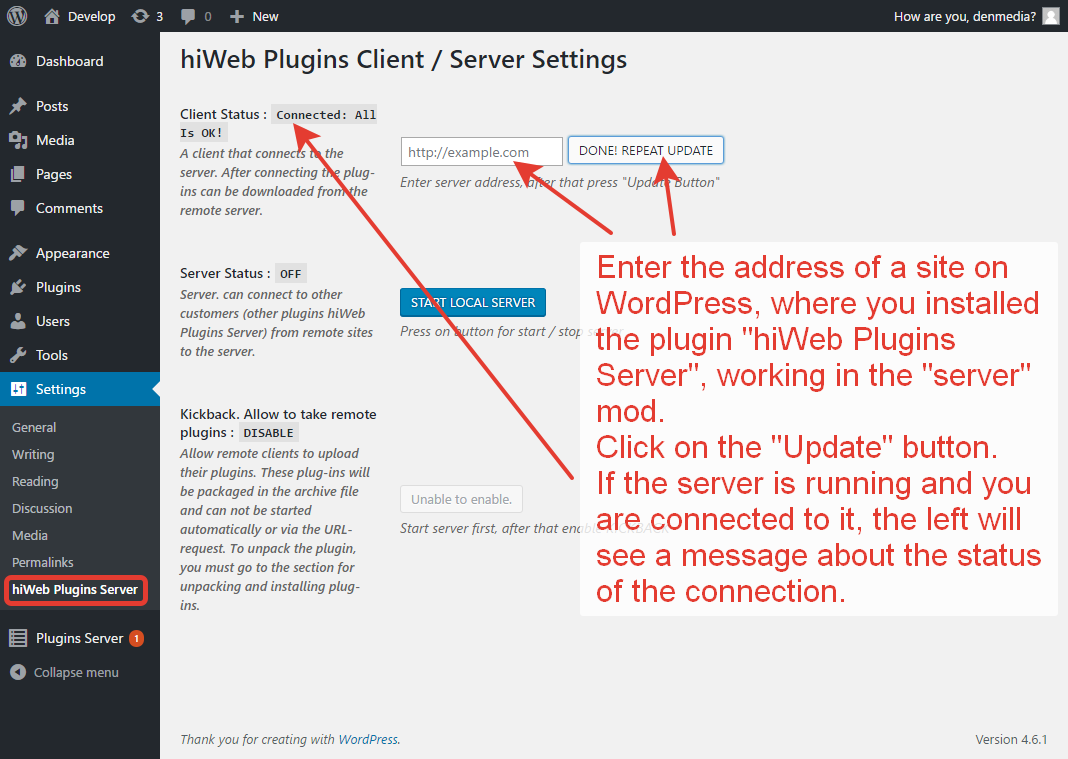Click the denmedia user avatar
The width and height of the screenshot is (1068, 759).
pos(1051,16)
